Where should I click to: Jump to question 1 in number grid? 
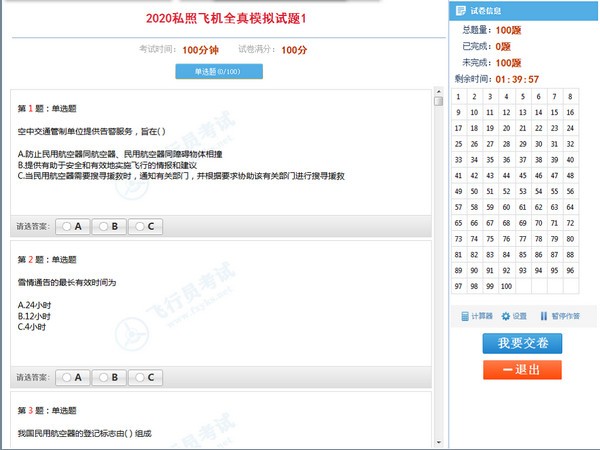point(458,97)
